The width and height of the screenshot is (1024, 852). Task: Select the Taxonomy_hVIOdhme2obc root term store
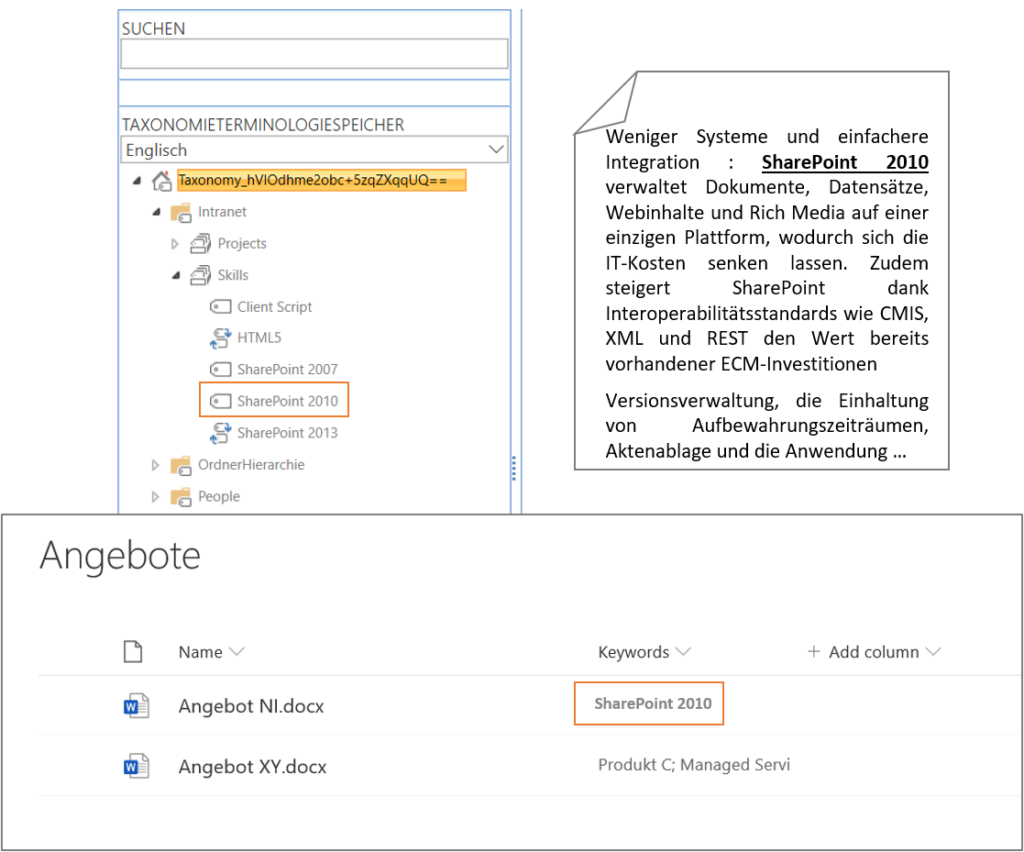(x=321, y=180)
